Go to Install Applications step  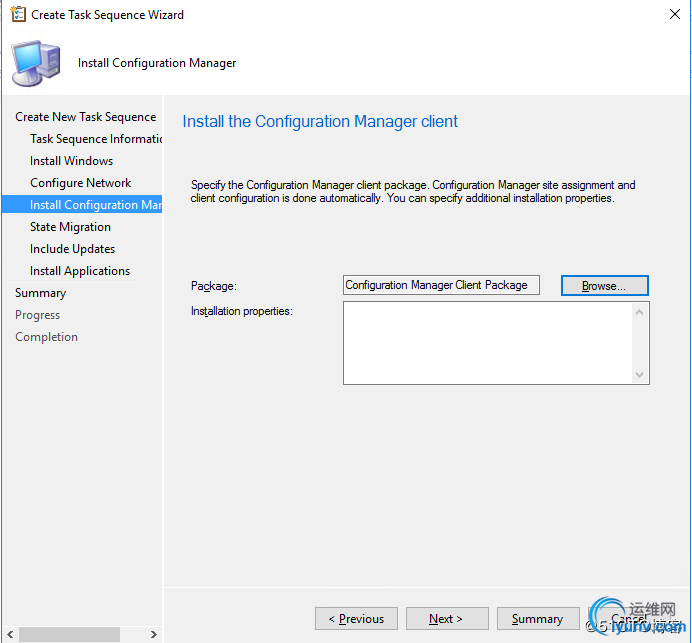[x=80, y=271]
